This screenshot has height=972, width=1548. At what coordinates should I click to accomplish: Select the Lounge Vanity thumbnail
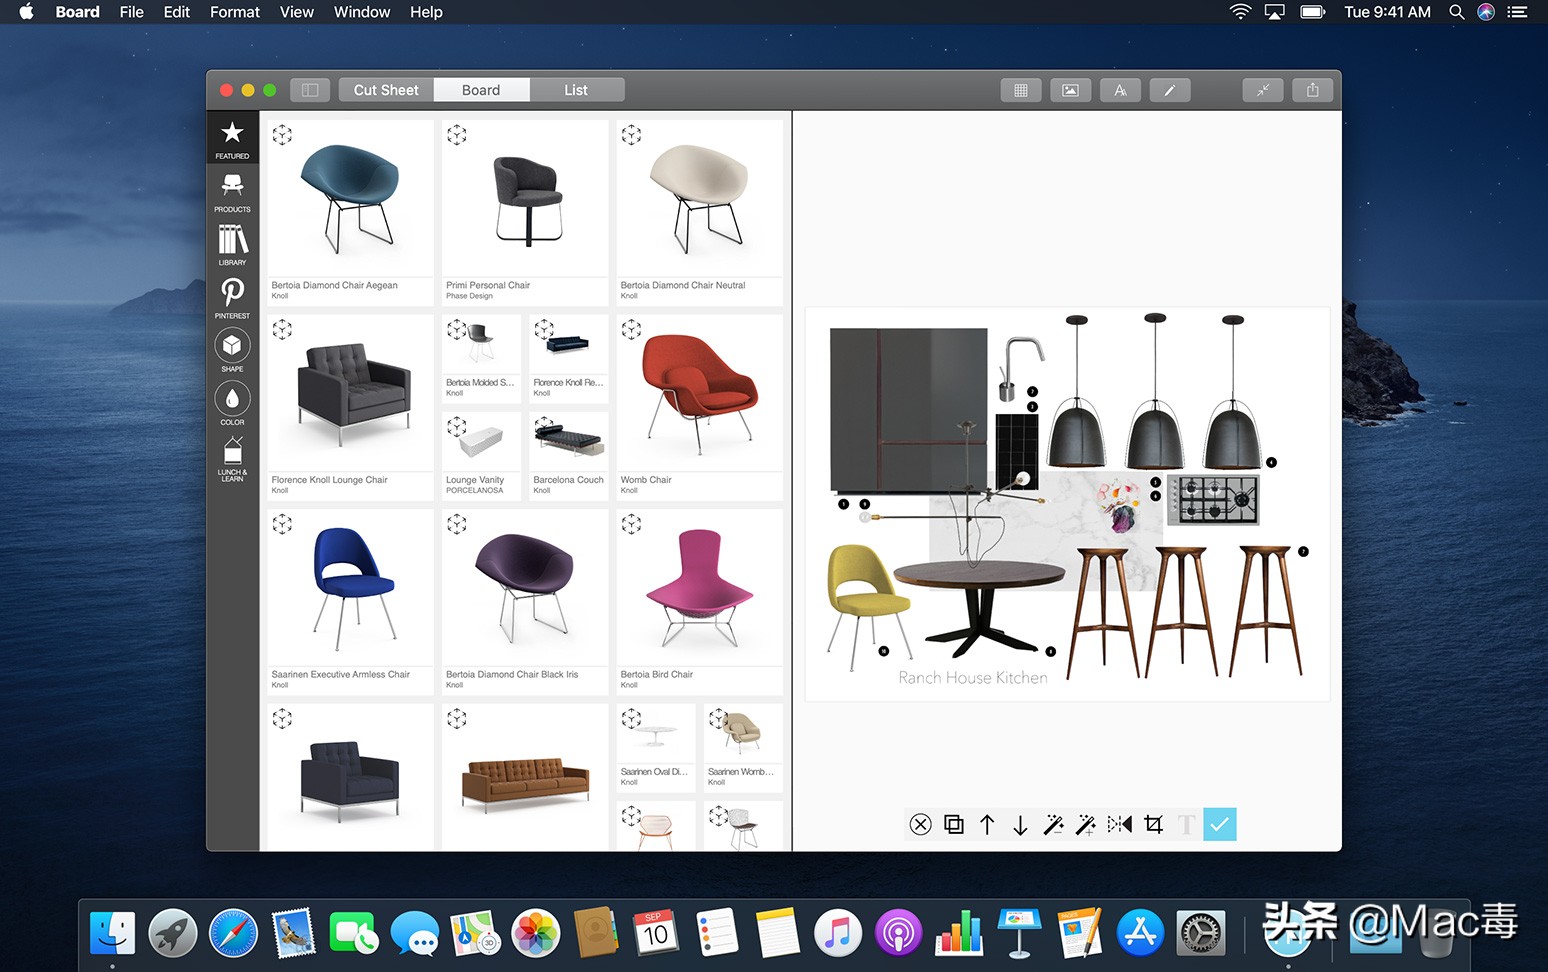(482, 442)
